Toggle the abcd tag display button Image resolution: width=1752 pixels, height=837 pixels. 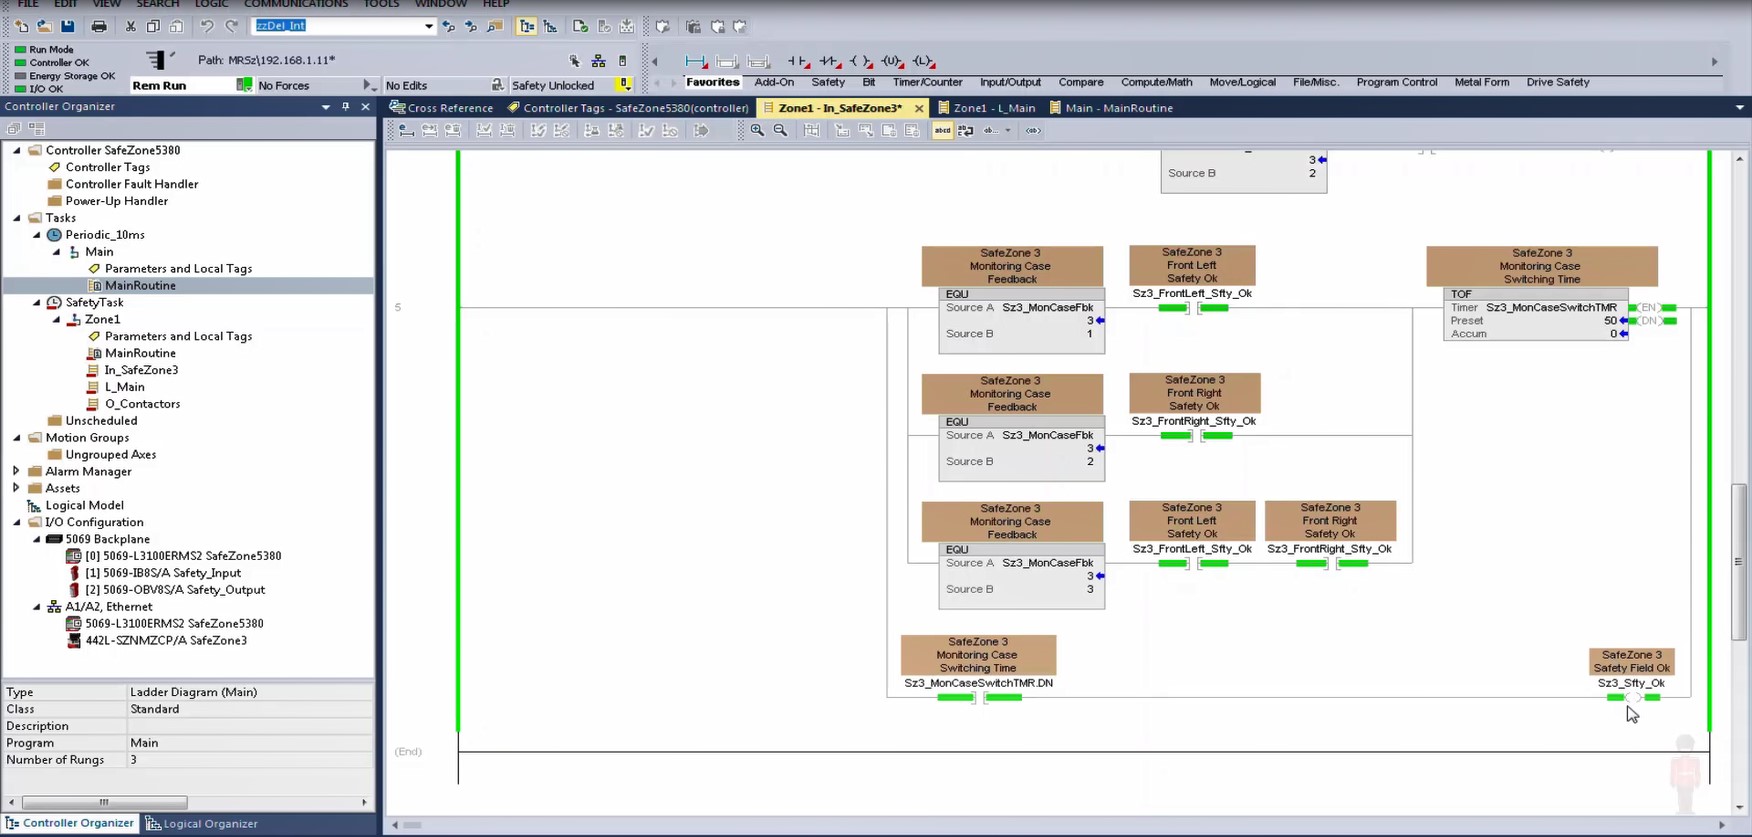point(942,131)
